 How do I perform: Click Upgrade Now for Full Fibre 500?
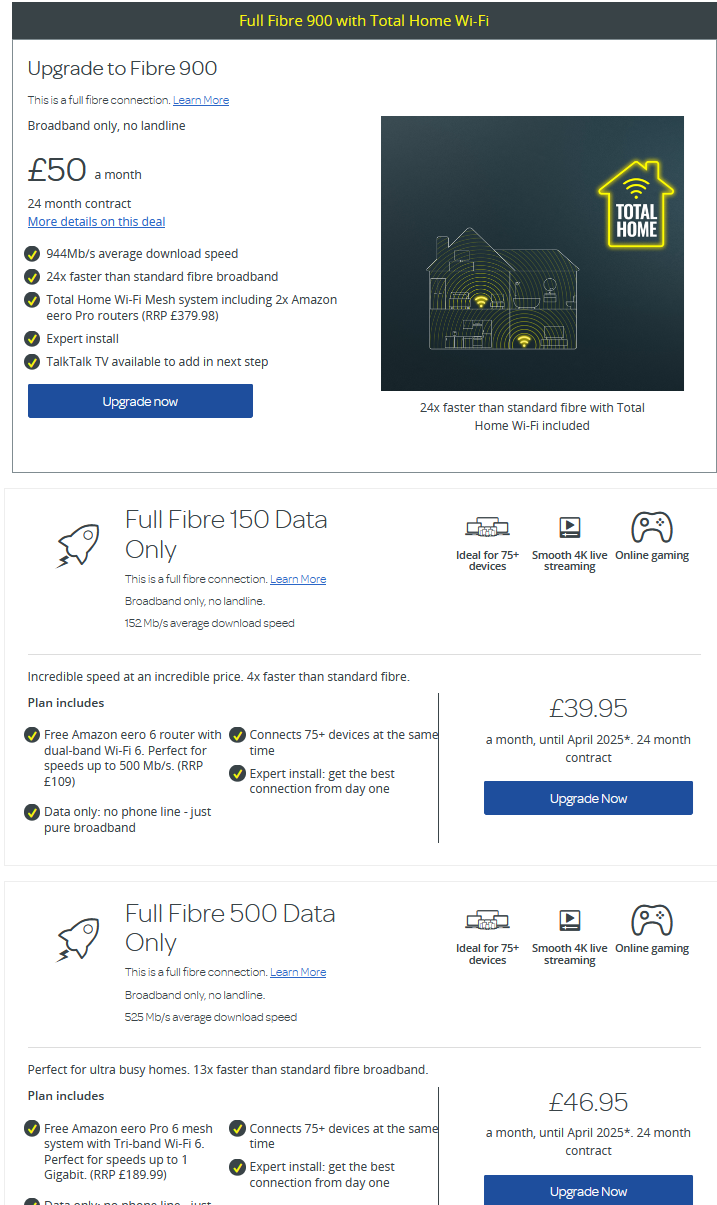[588, 1191]
